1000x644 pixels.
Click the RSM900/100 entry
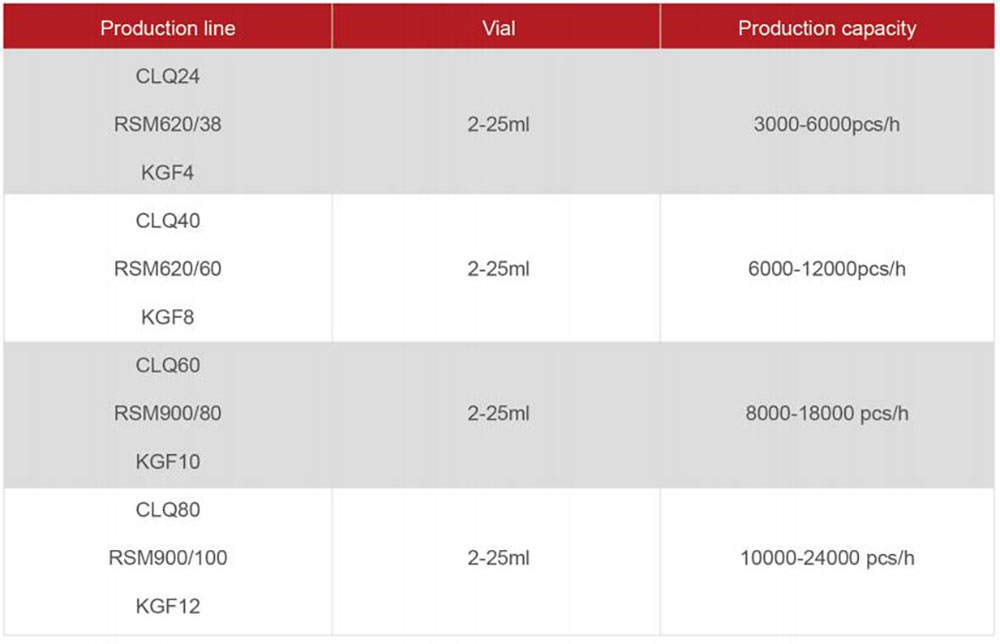[x=167, y=558]
